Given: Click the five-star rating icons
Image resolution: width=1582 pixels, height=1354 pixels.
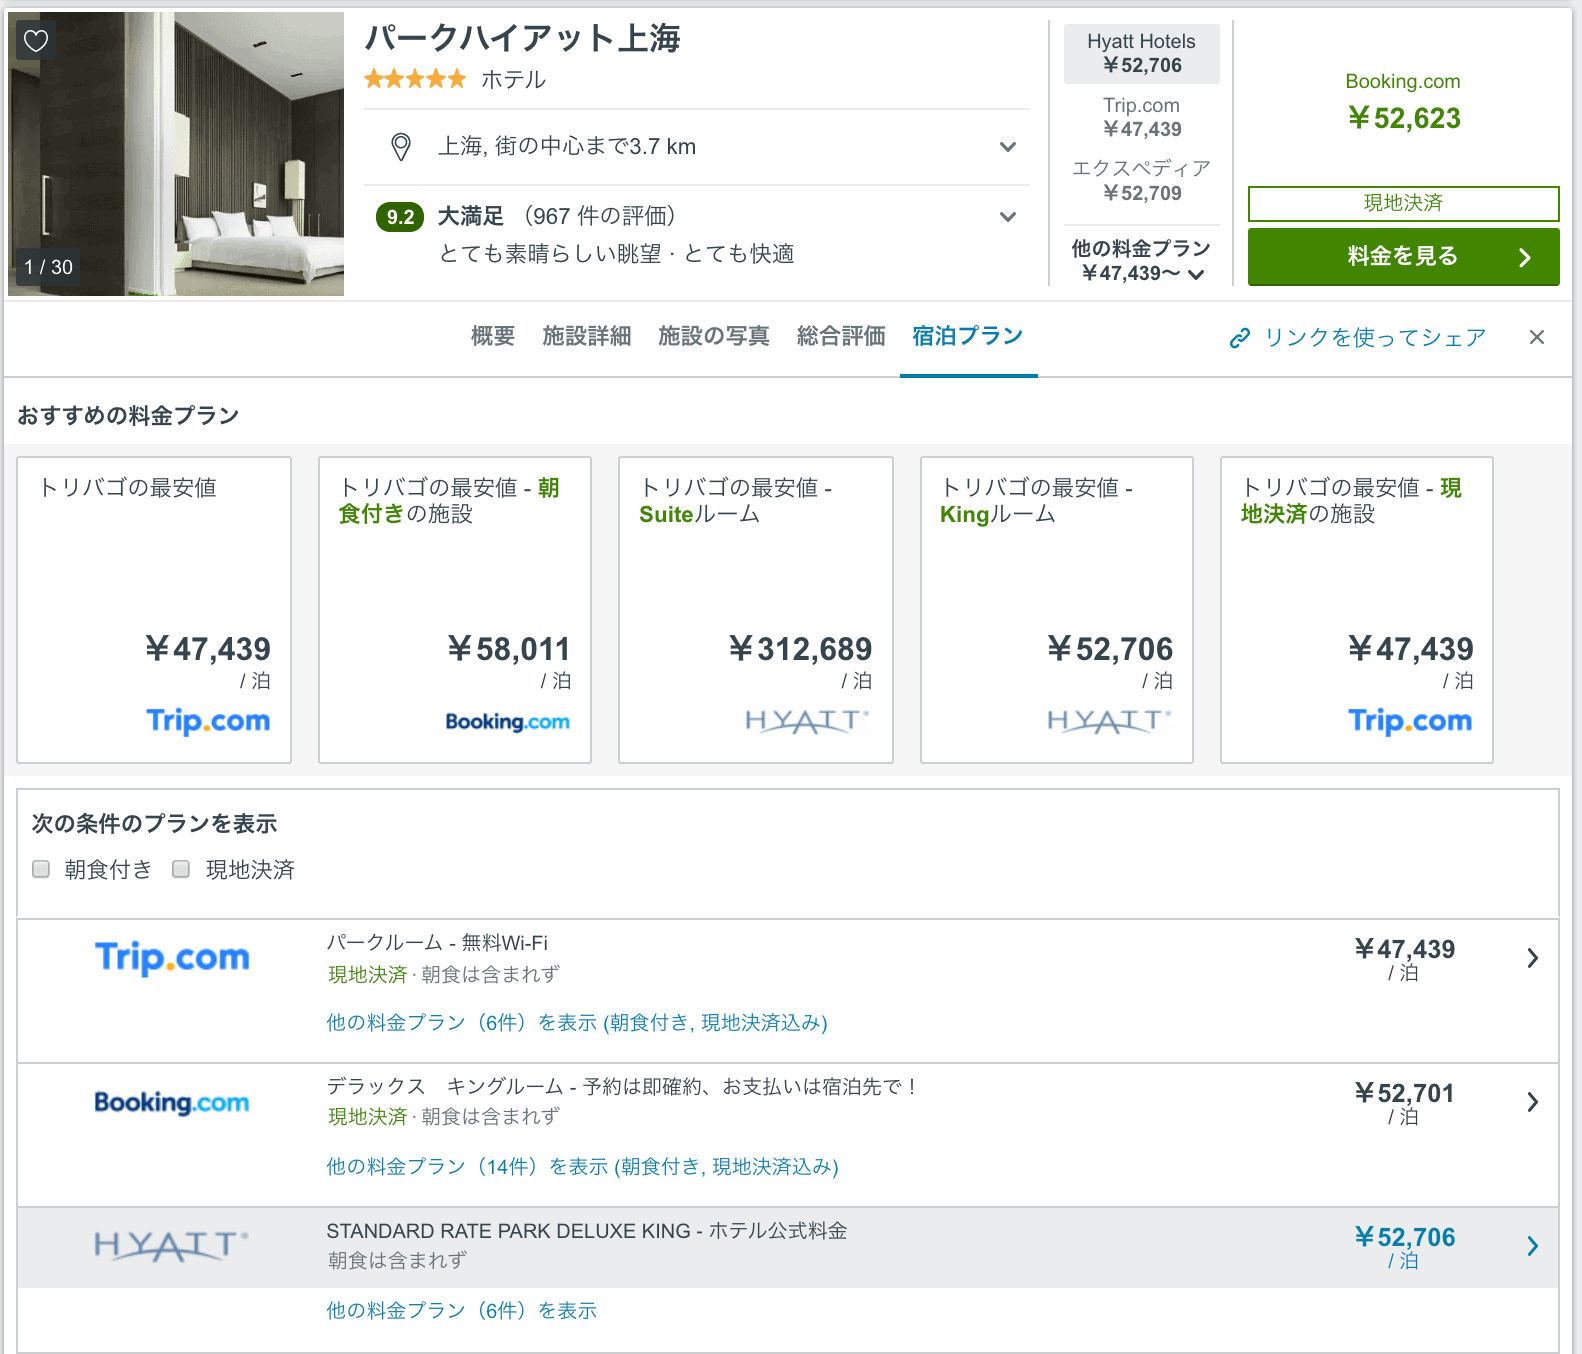Looking at the screenshot, I should [x=415, y=79].
